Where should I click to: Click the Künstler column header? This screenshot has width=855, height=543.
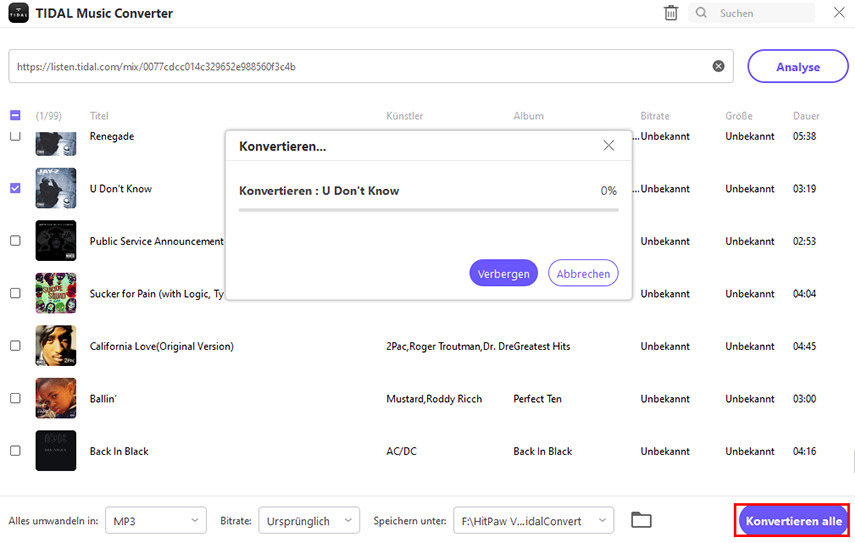click(x=405, y=116)
